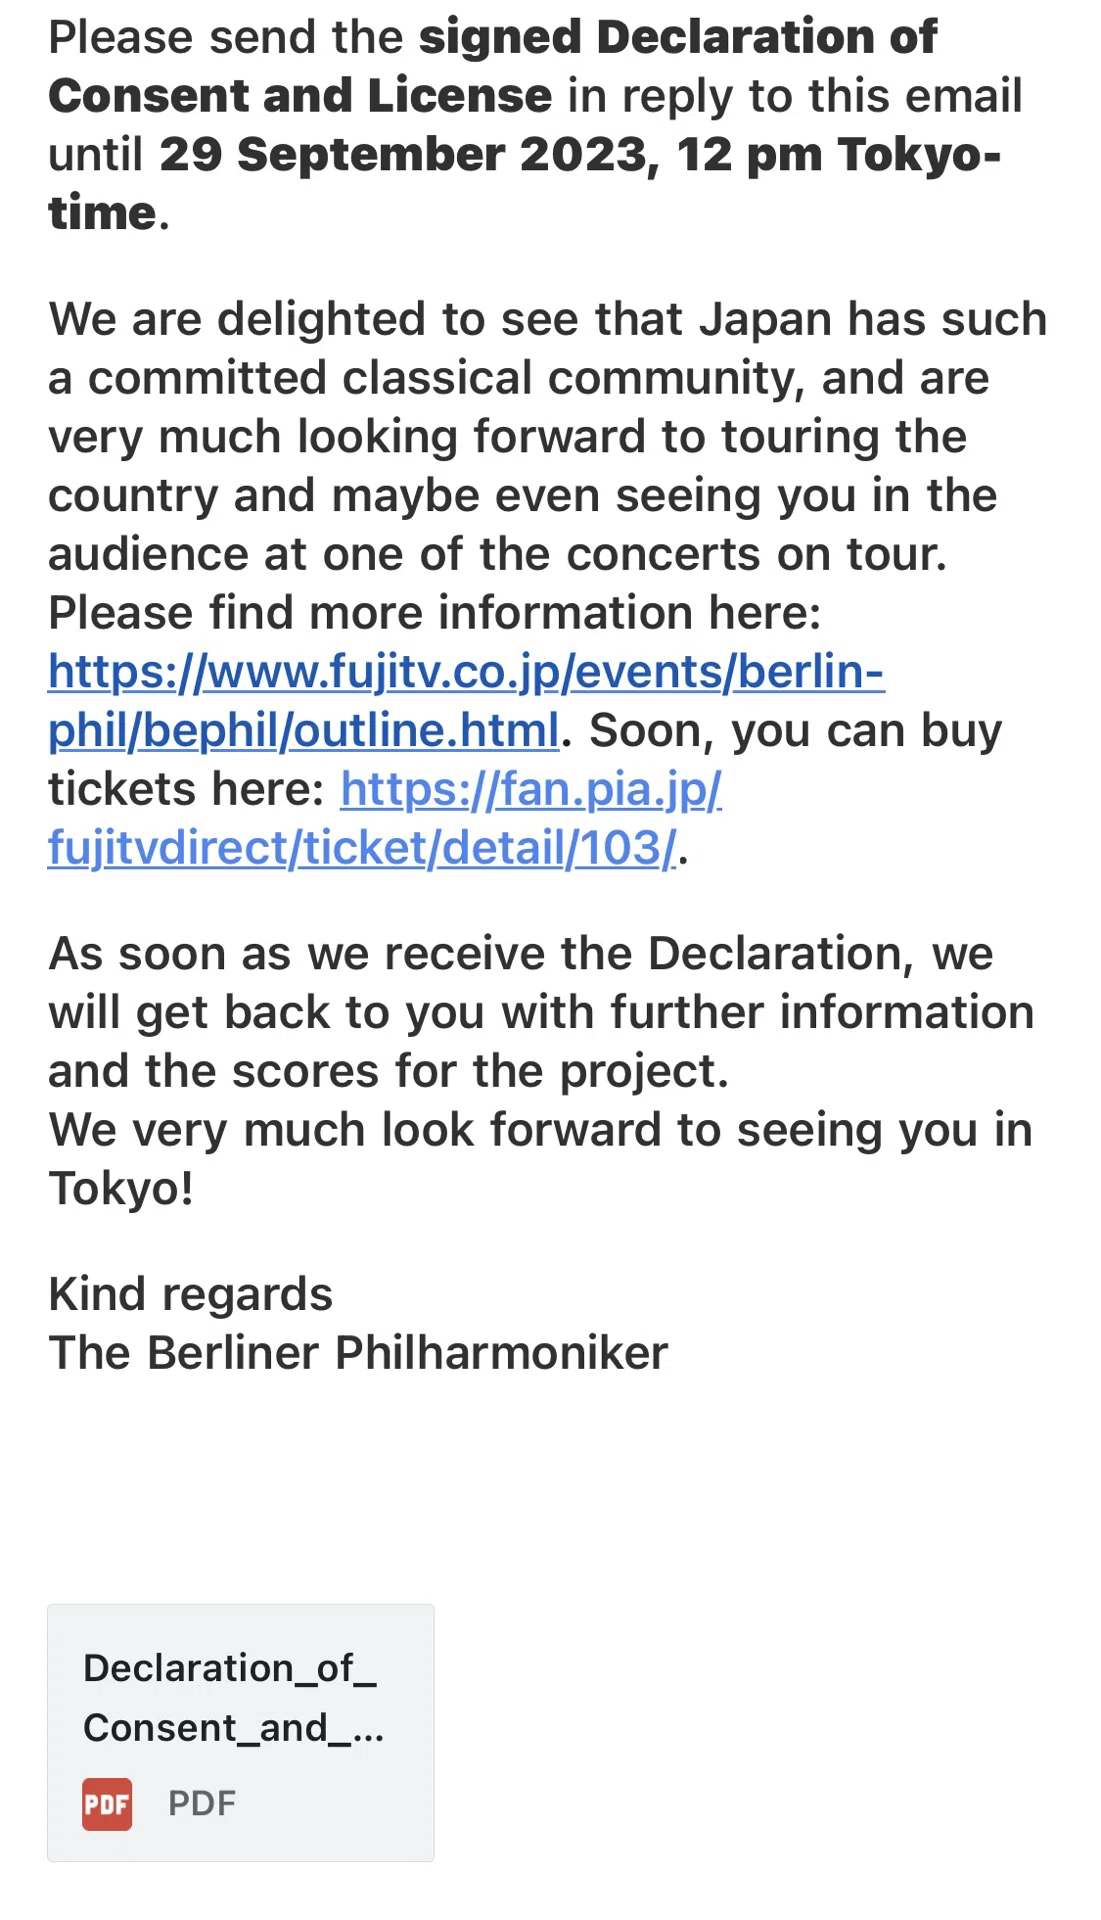Tap the 'As soon as we receive' paragraph
The height and width of the screenshot is (1920, 1101).
tap(541, 1012)
